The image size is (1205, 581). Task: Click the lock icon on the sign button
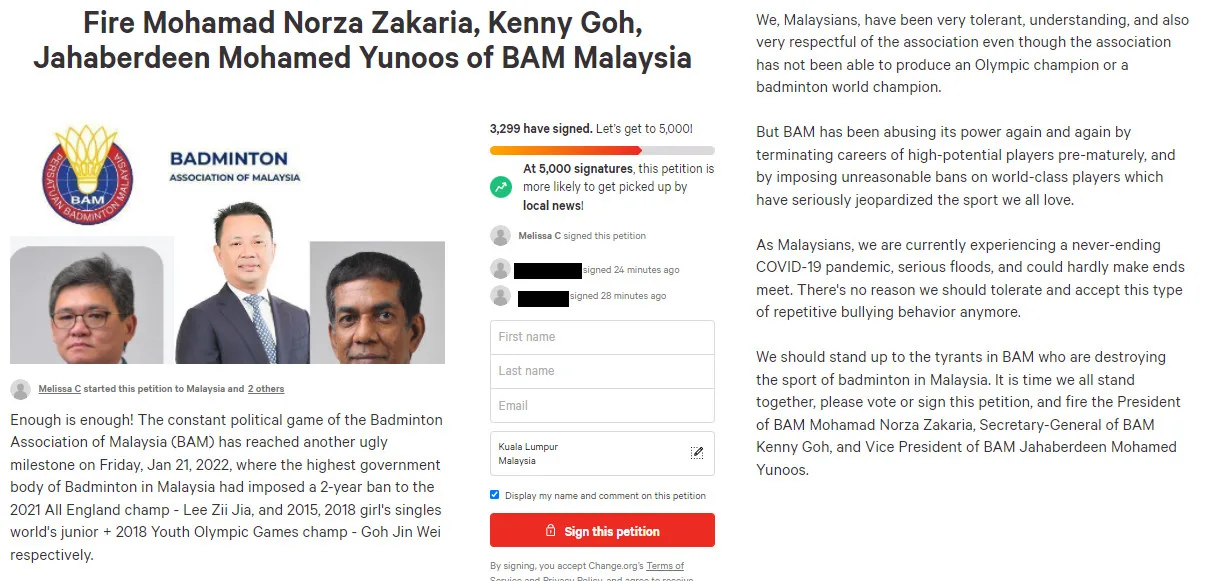tap(551, 531)
